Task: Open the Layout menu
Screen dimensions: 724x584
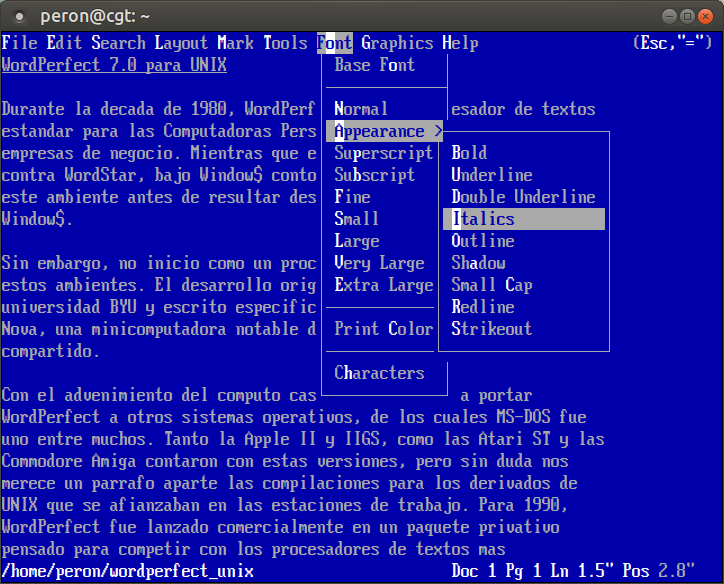Action: point(181,43)
